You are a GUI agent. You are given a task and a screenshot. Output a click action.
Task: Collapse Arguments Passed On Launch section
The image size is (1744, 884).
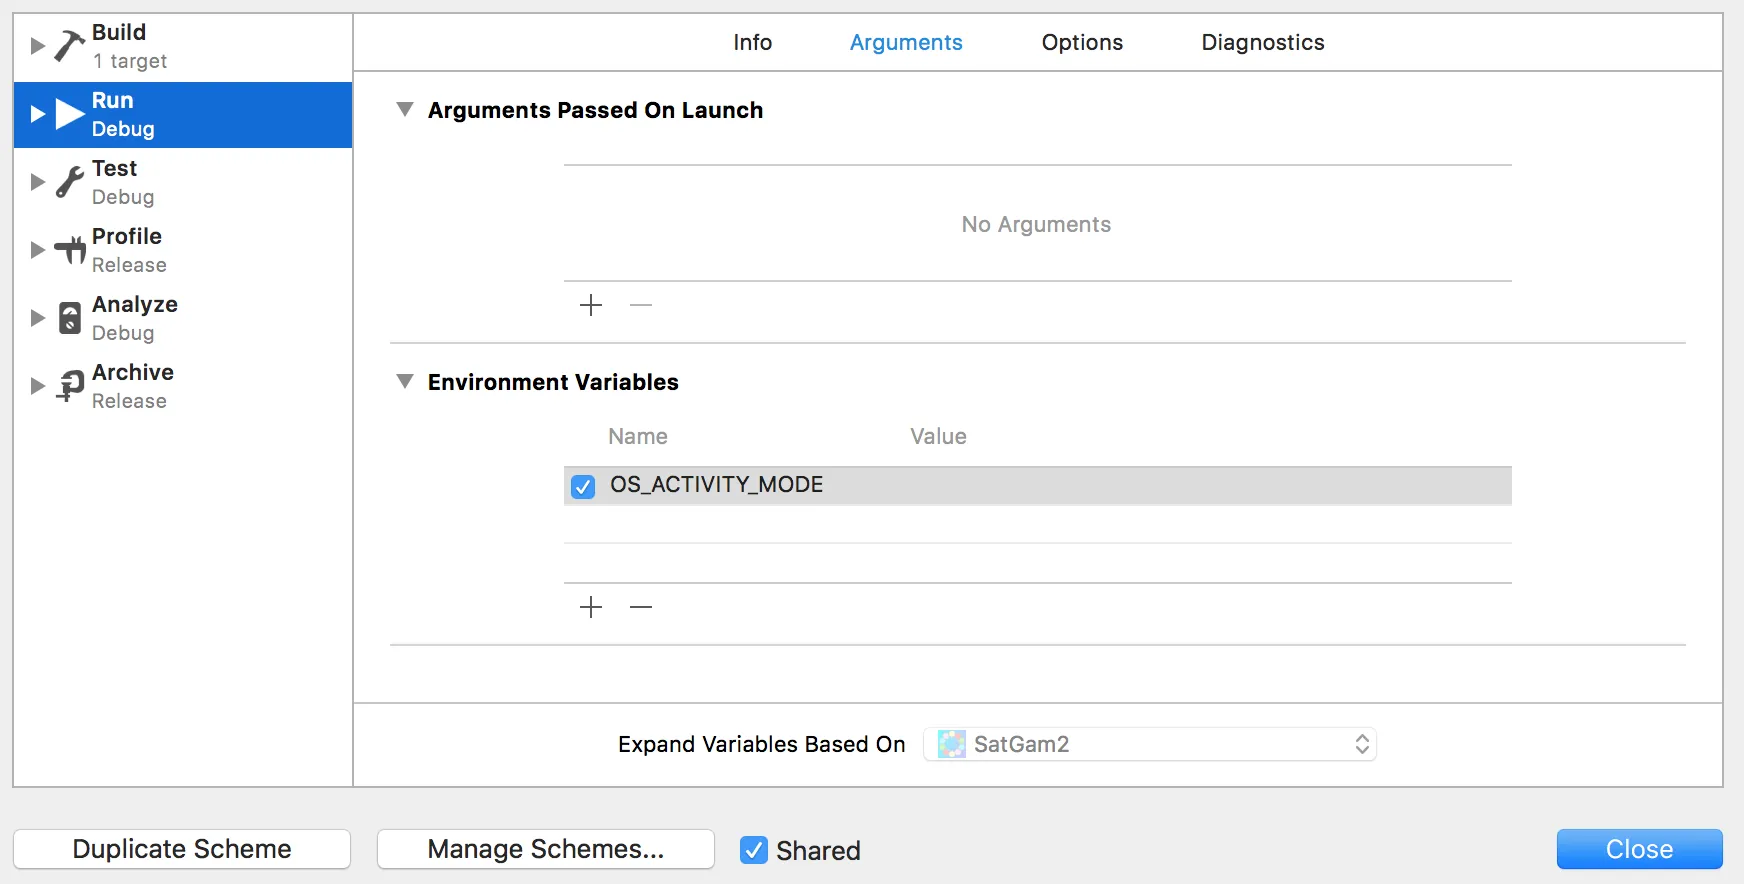405,109
